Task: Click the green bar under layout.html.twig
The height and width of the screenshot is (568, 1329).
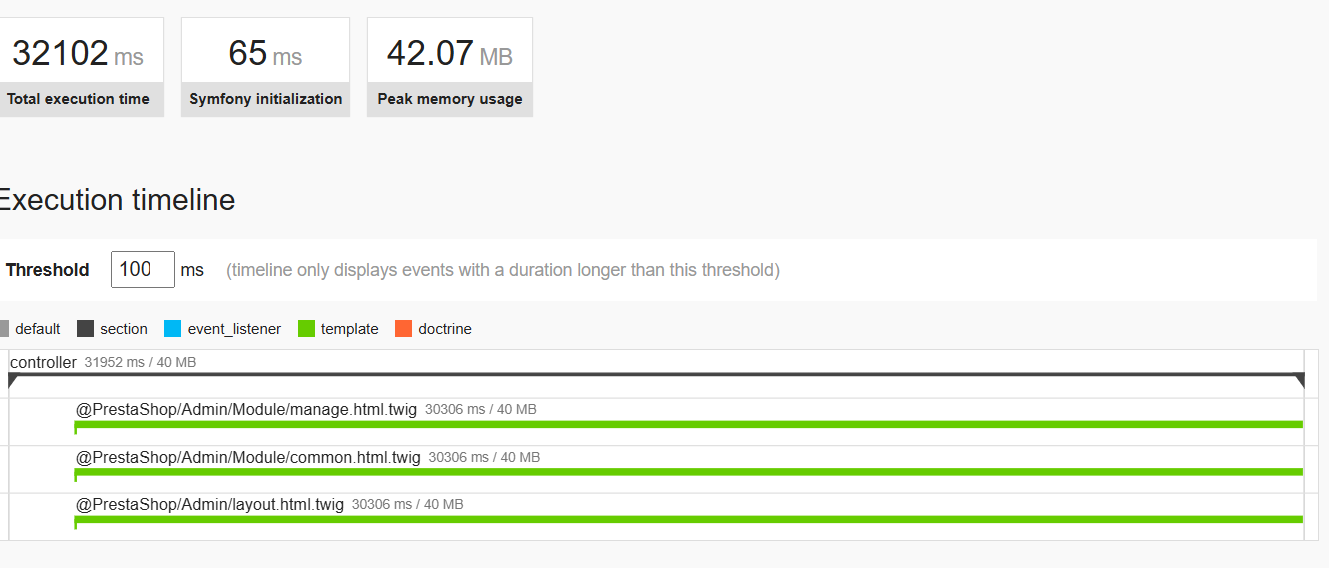Action: pyautogui.click(x=688, y=519)
